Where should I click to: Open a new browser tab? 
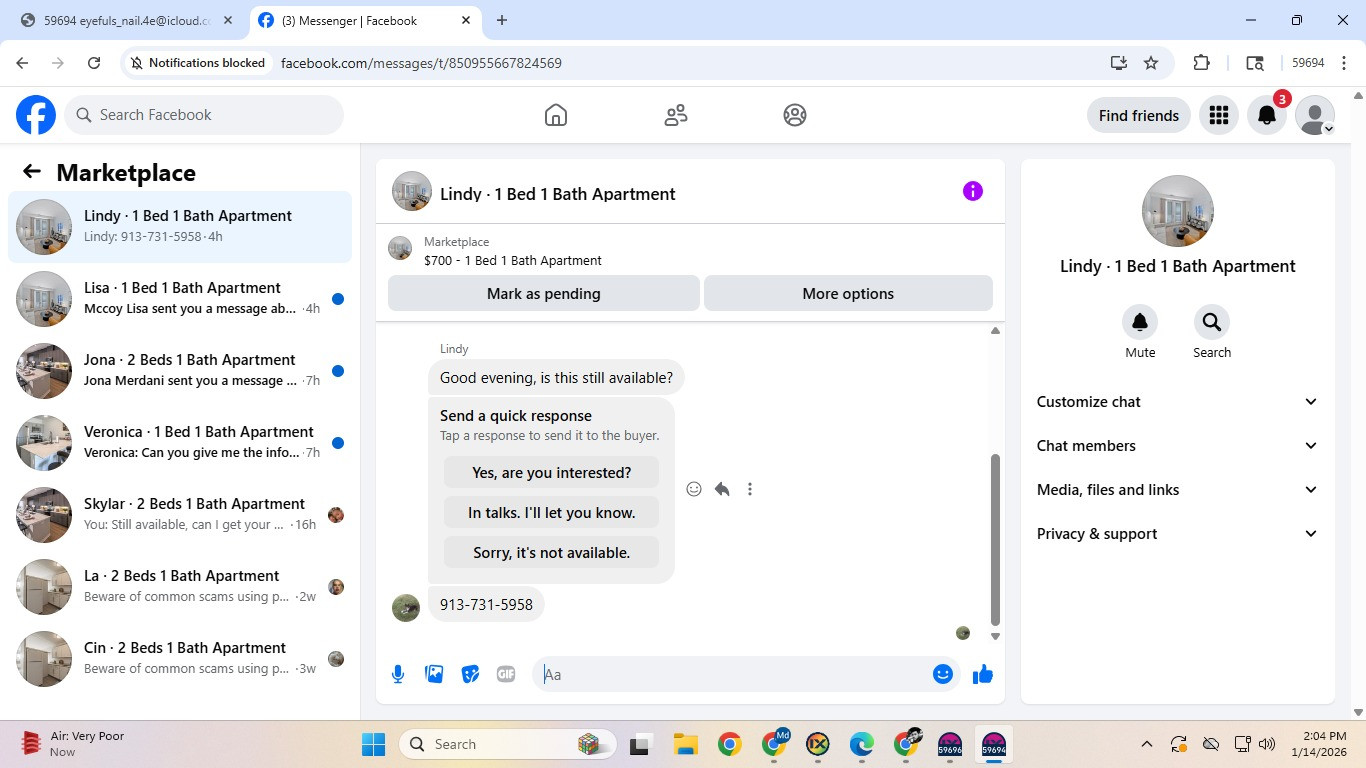(502, 20)
